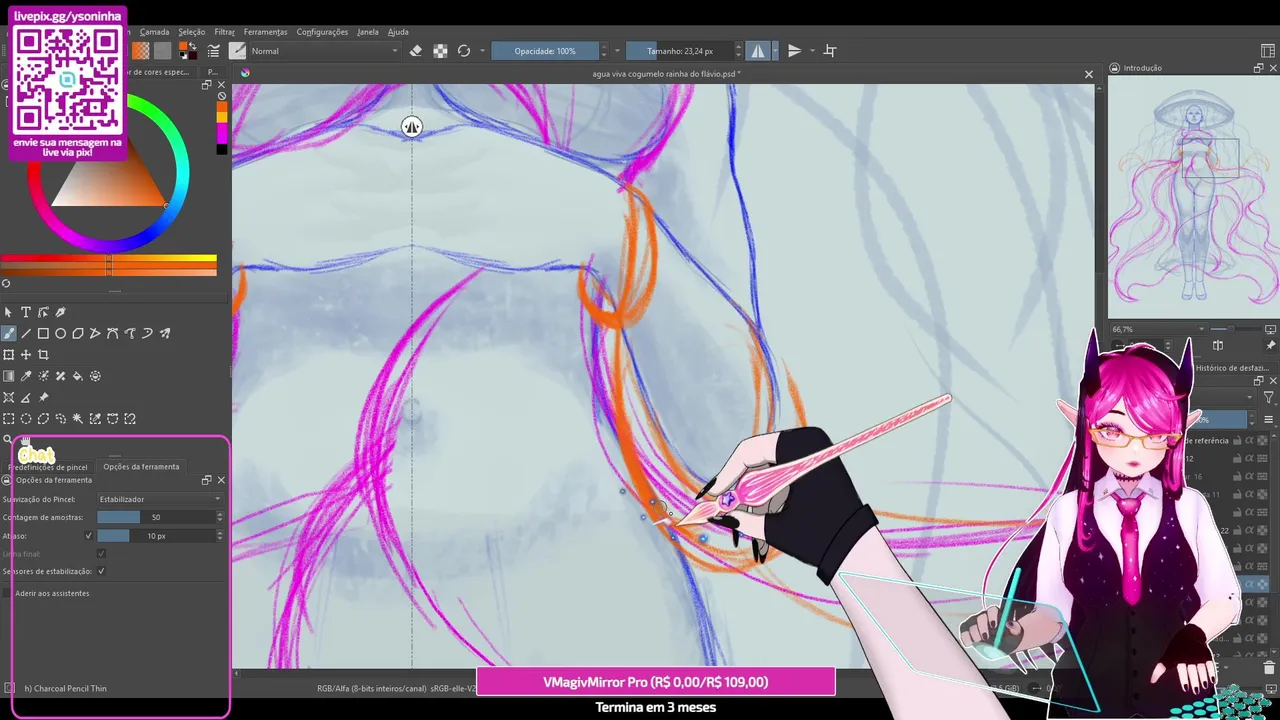Choose workspace icon at toolbar right
This screenshot has width=1280, height=720.
point(1269,51)
